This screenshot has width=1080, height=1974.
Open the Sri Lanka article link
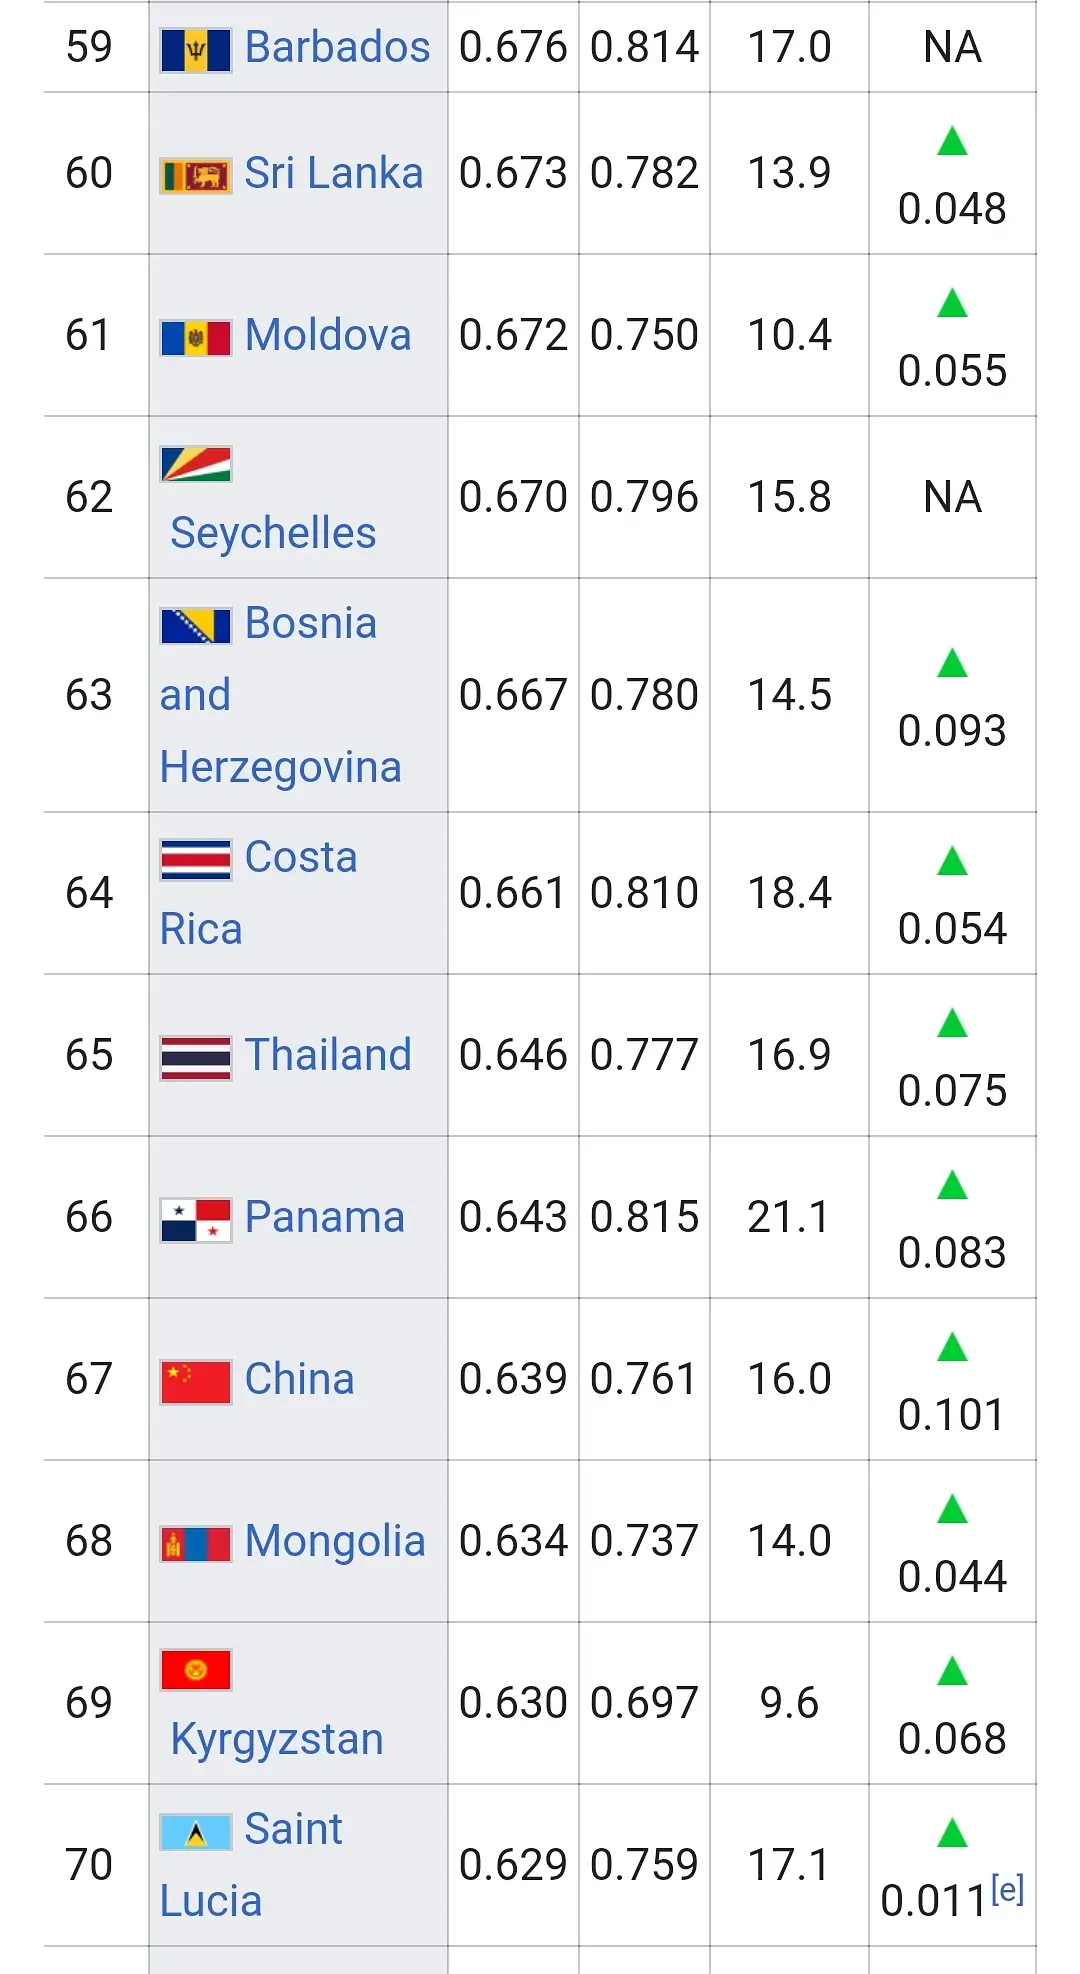point(334,173)
